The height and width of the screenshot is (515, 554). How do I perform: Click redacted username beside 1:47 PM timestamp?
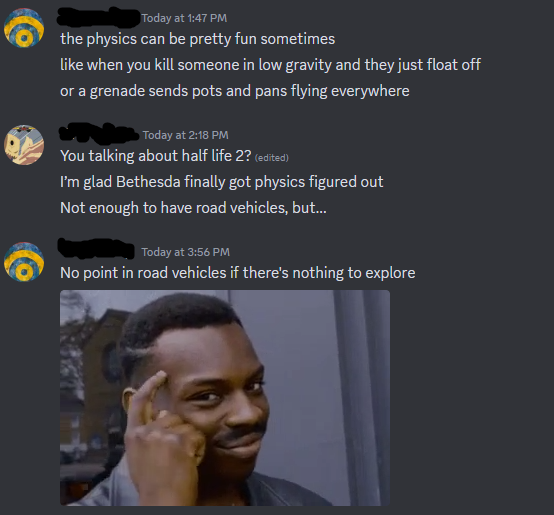coord(99,17)
